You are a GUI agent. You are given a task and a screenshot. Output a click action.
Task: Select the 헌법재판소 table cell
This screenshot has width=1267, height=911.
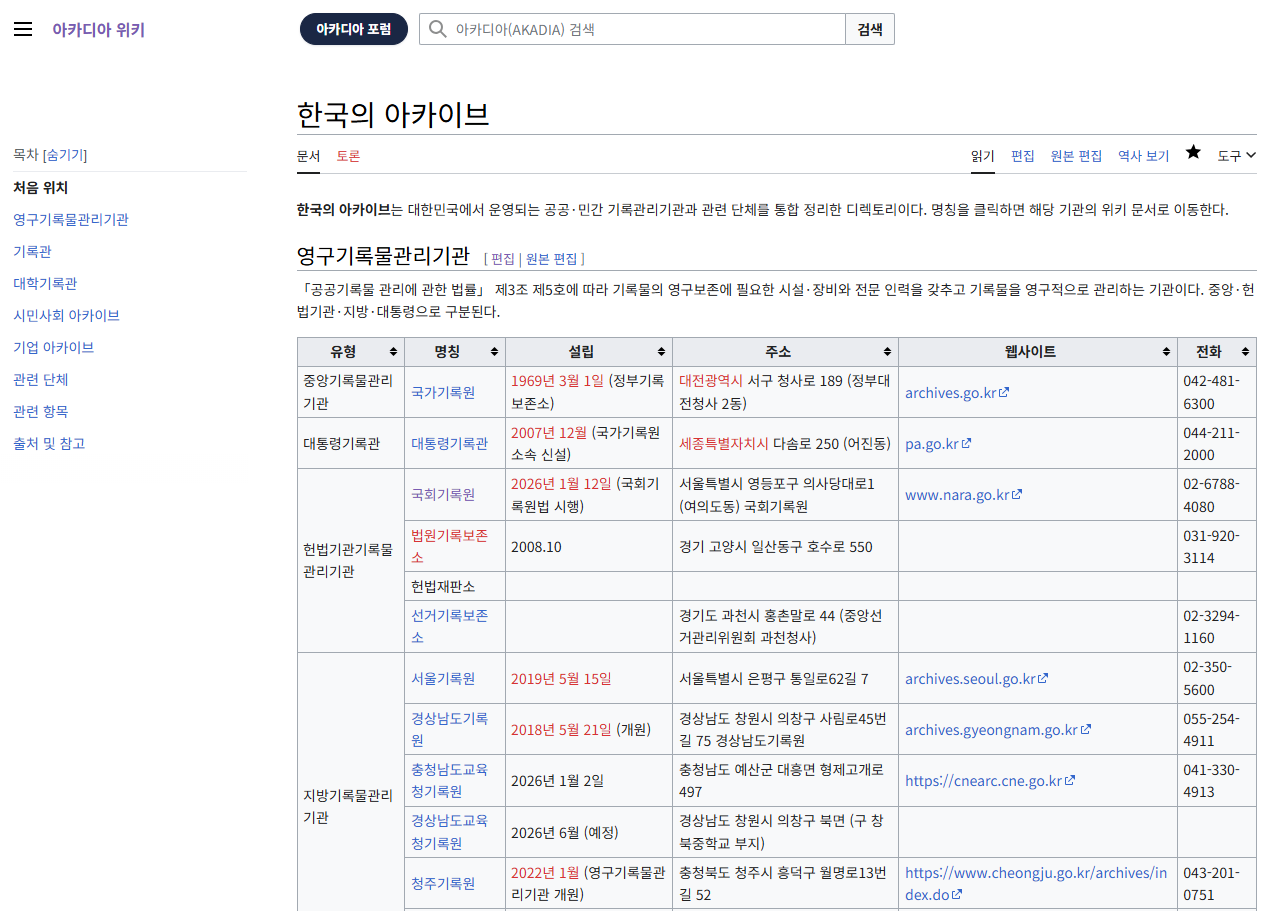tap(455, 586)
